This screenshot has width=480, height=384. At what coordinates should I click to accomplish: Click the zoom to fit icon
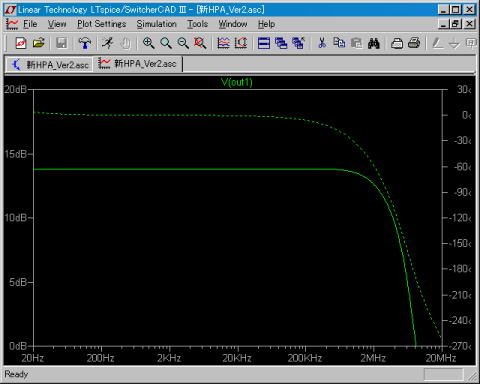click(x=200, y=43)
